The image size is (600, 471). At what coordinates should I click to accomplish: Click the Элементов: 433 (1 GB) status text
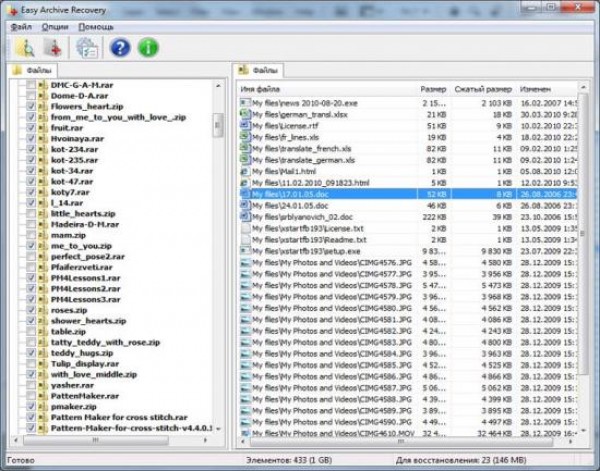click(x=289, y=460)
